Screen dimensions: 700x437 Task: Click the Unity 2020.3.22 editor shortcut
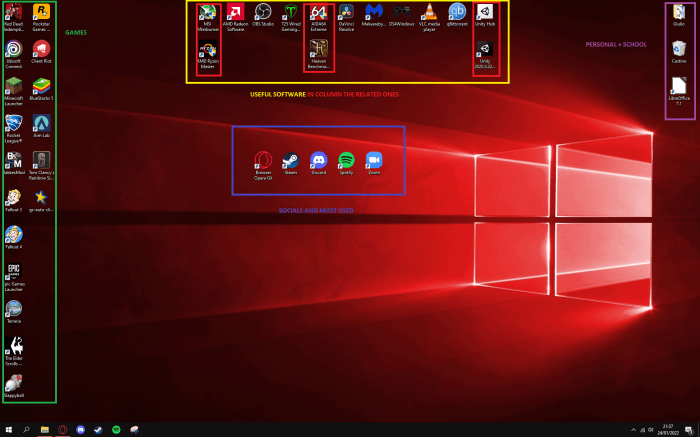[x=485, y=54]
